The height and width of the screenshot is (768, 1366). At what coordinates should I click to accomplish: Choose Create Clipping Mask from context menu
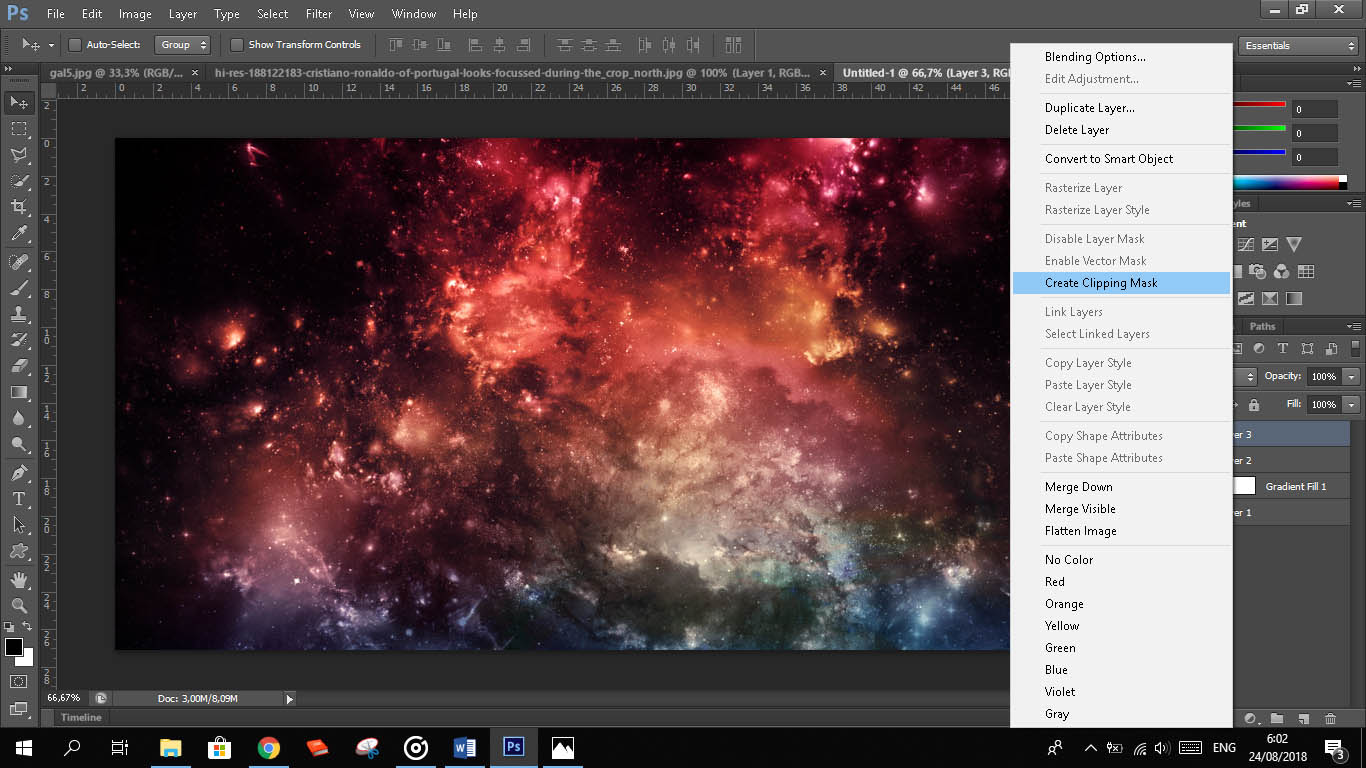click(x=1101, y=283)
